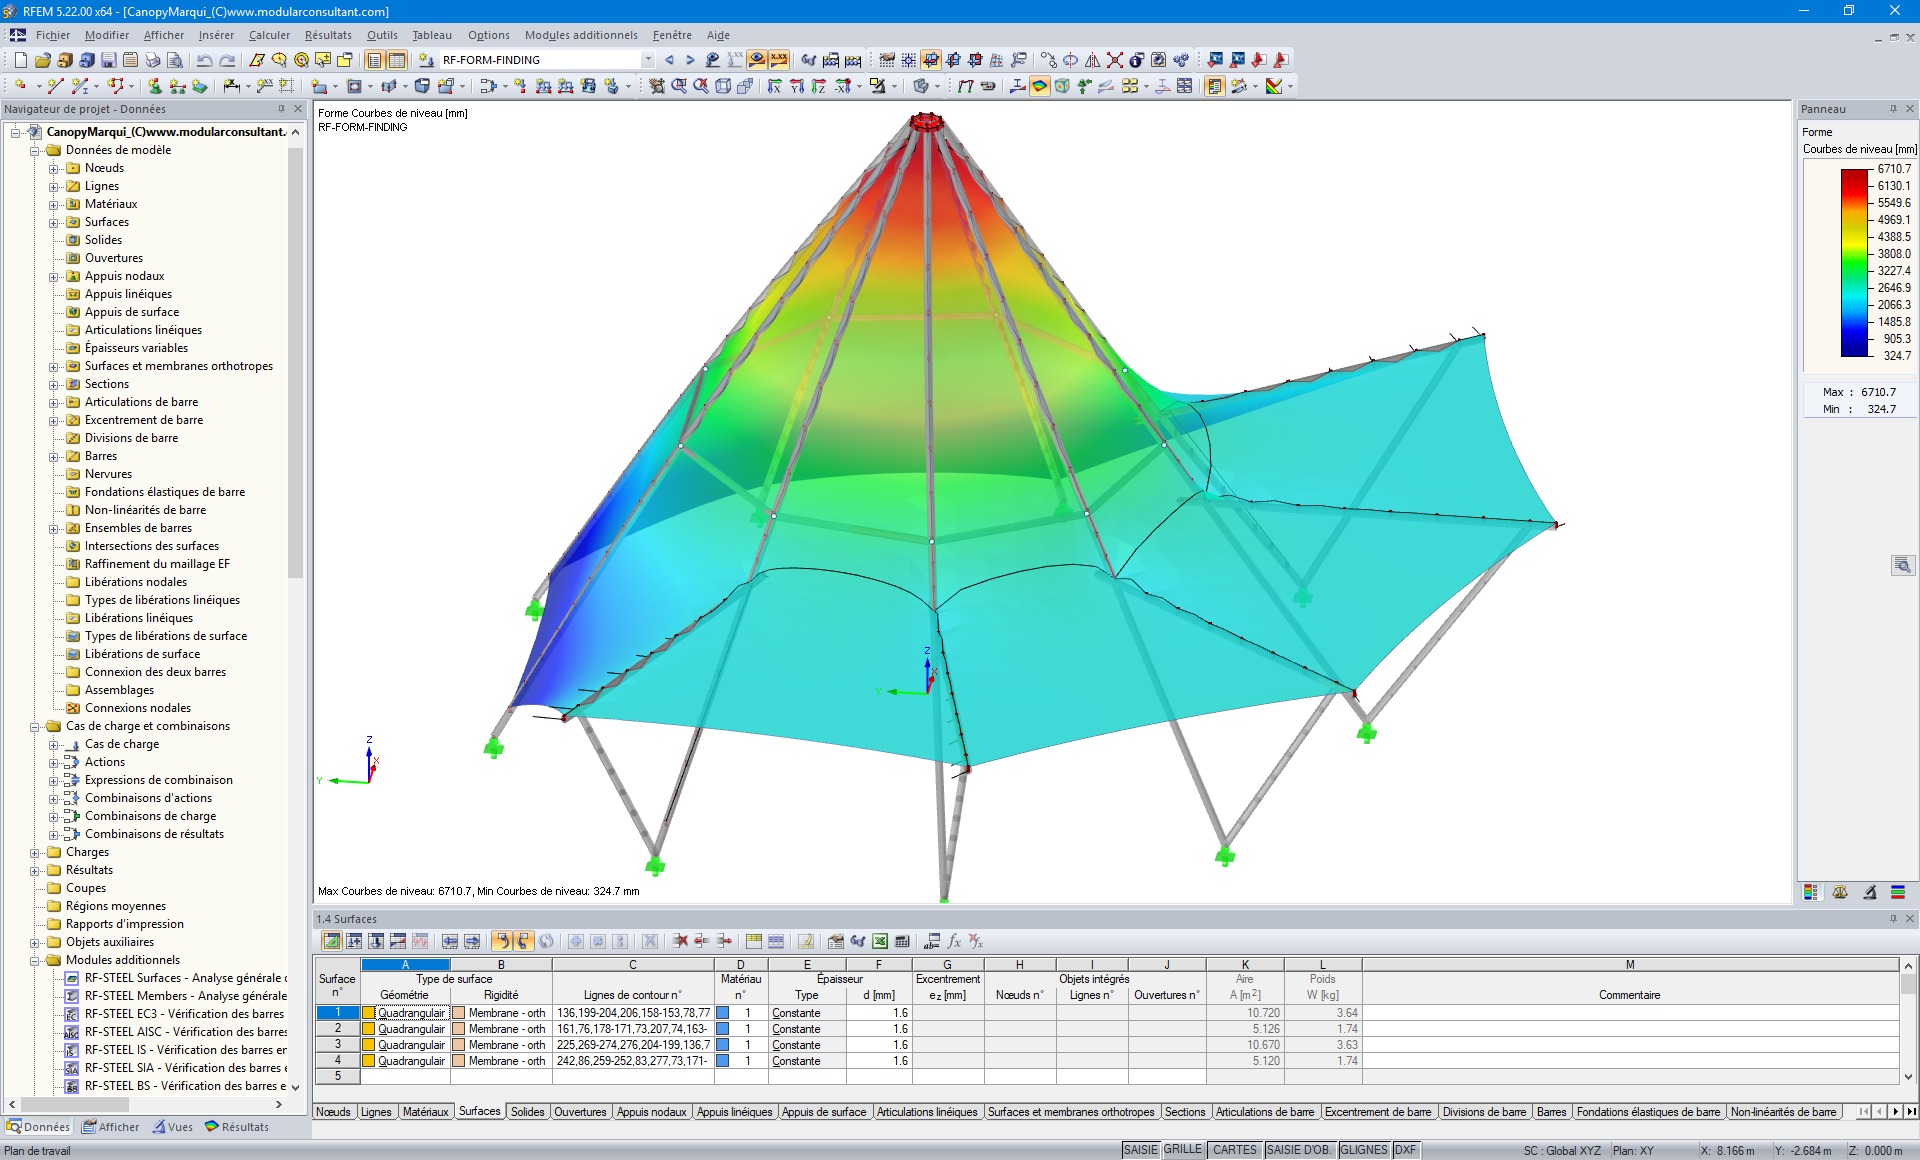Open the RF-FORM-FINDING load case dropdown
Screen dimensions: 1920x1160
(648, 60)
